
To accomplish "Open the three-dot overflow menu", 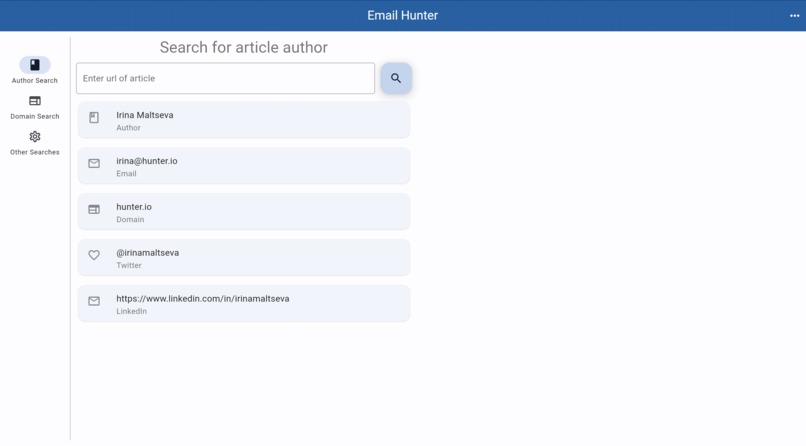I will [794, 15].
